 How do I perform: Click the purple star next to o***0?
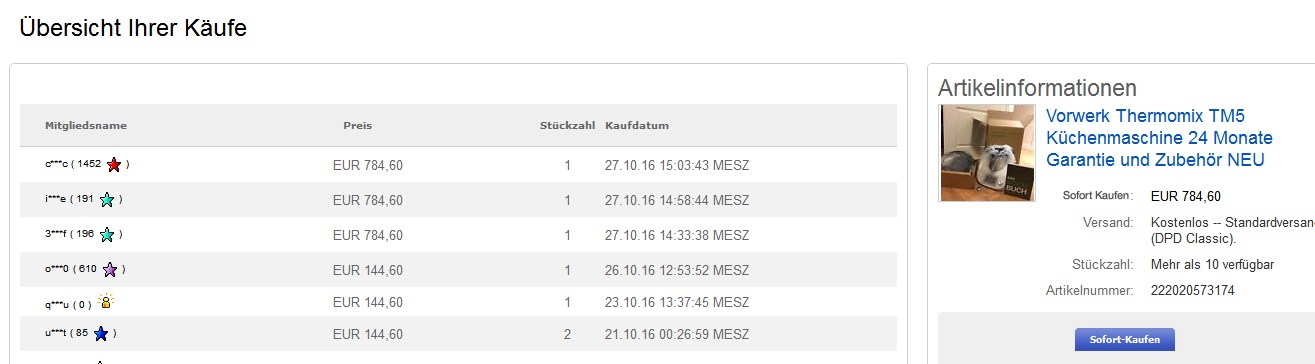(x=110, y=270)
